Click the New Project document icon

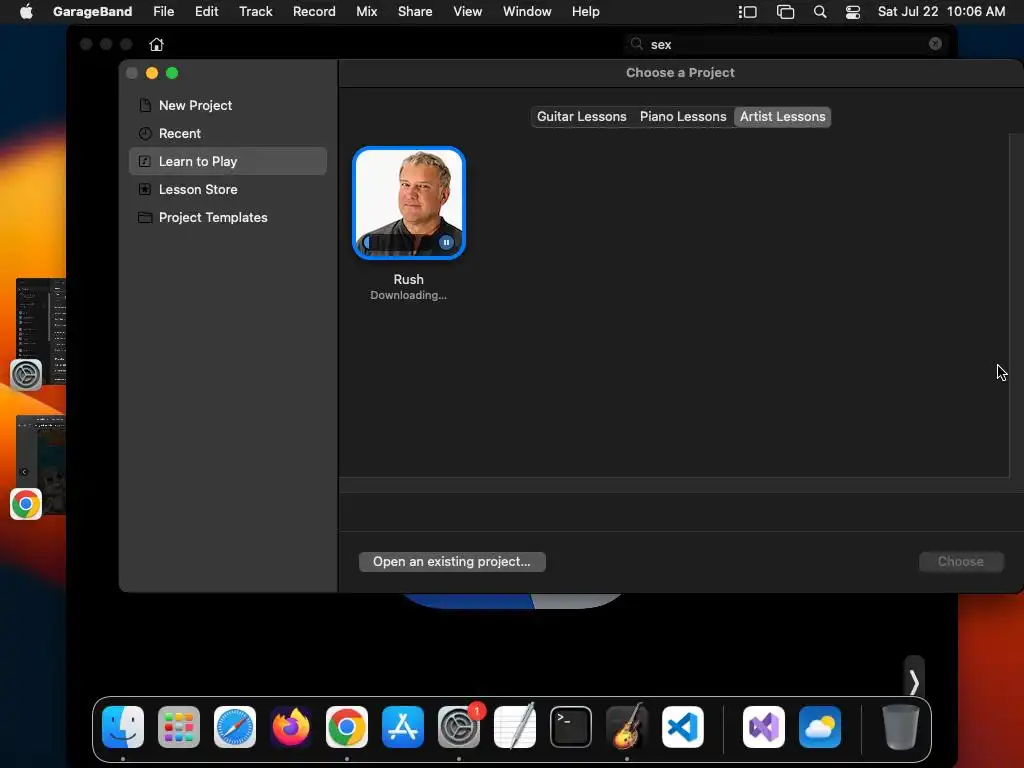pos(145,105)
